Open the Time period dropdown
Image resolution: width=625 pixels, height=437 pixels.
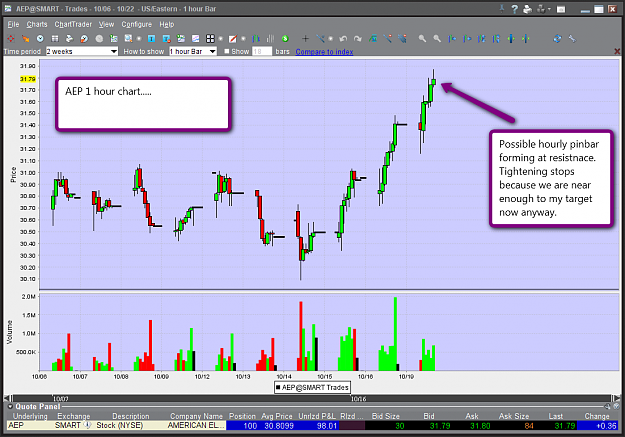[x=82, y=51]
